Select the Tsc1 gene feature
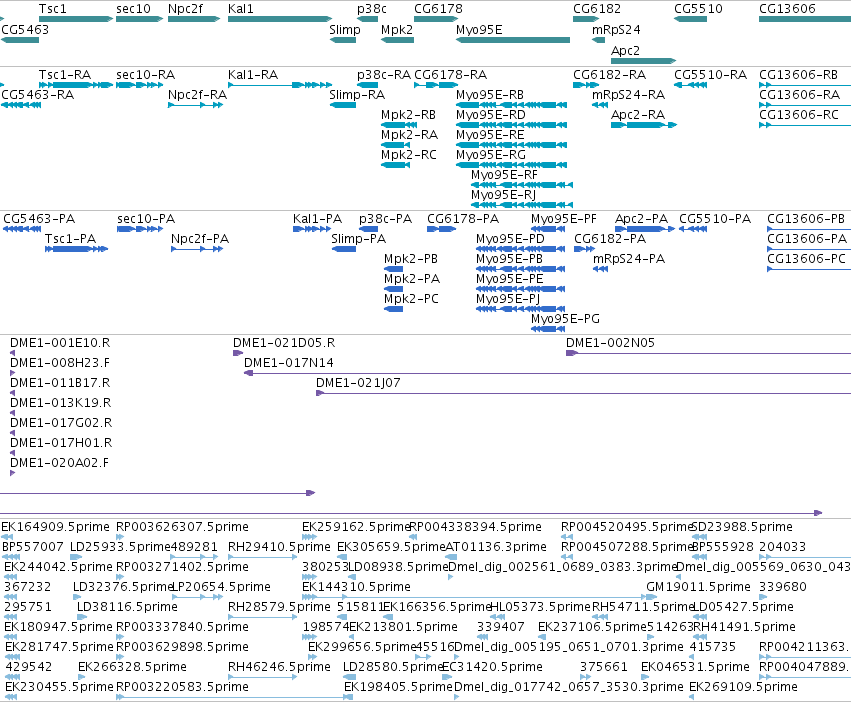 pos(76,19)
